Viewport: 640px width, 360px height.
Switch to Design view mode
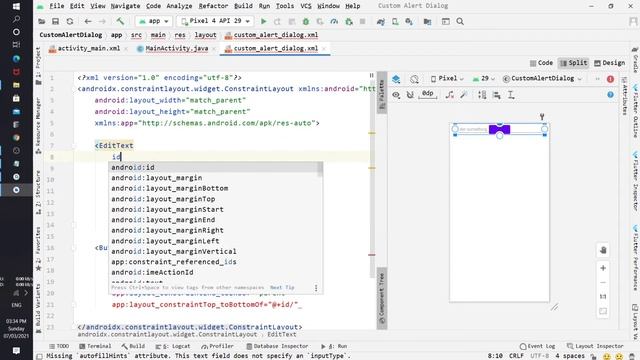pyautogui.click(x=609, y=63)
